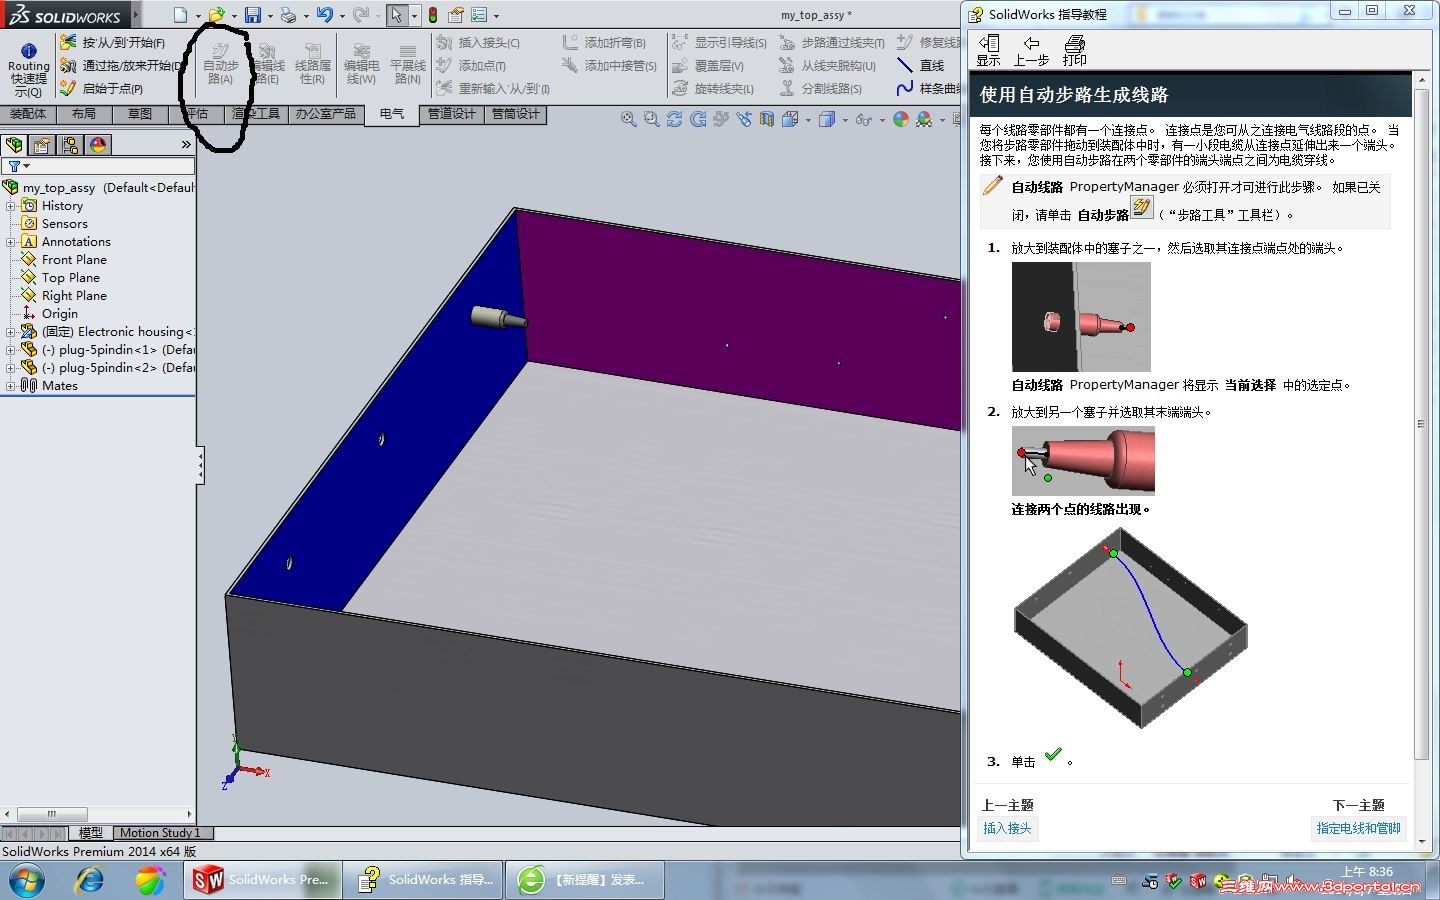Image resolution: width=1440 pixels, height=900 pixels.
Task: Go back with 上一步 in the tutorial
Action: point(1031,50)
